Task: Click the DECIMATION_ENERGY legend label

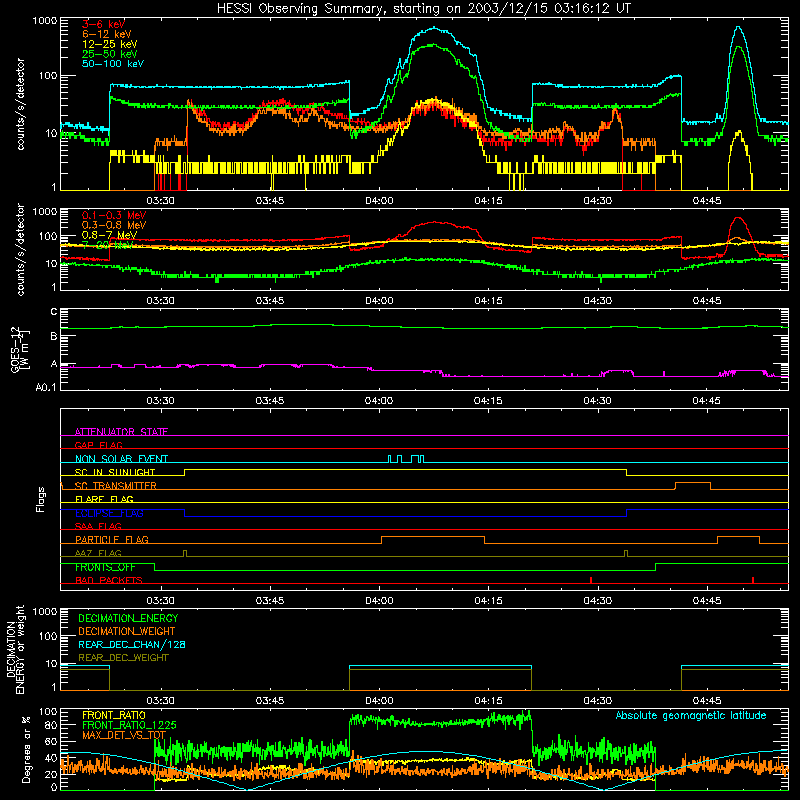Action: click(x=128, y=618)
